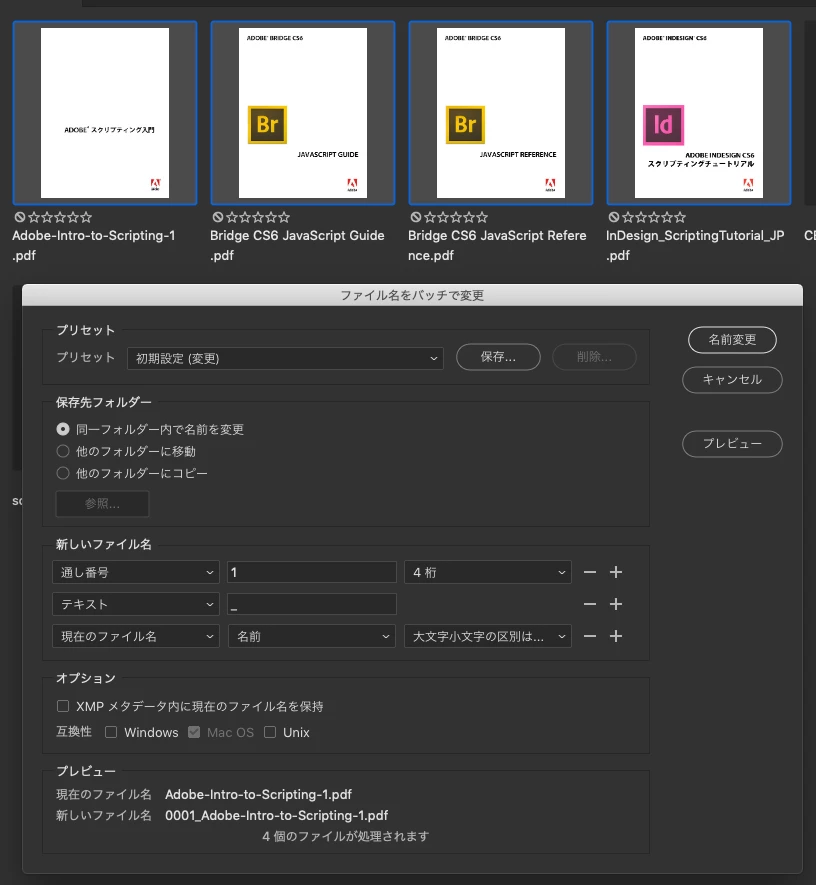The height and width of the screenshot is (885, 816).
Task: Remove the 現在のファイル名 row with minus icon
Action: point(590,637)
